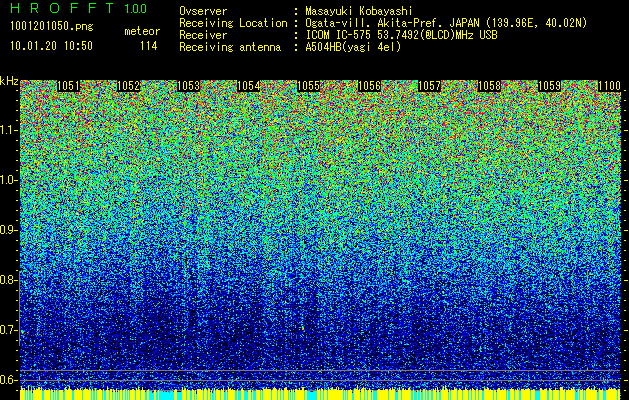The width and height of the screenshot is (629, 400).
Task: Click the 1055 time marker
Action: (308, 86)
